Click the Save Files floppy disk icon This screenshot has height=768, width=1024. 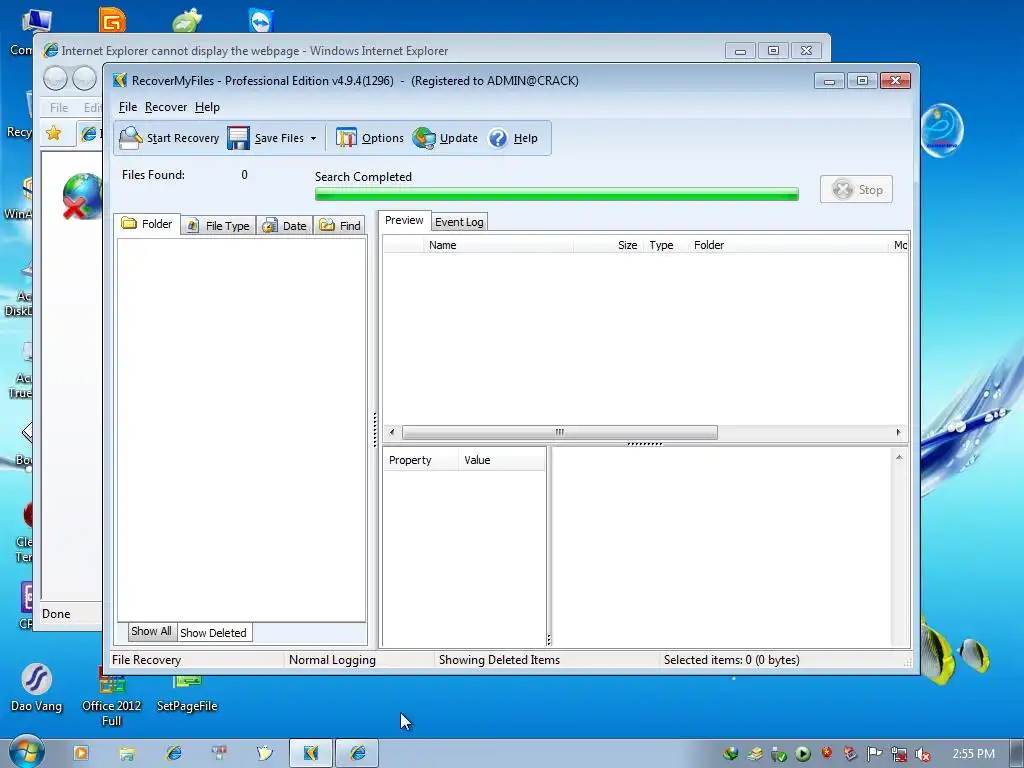click(x=238, y=138)
